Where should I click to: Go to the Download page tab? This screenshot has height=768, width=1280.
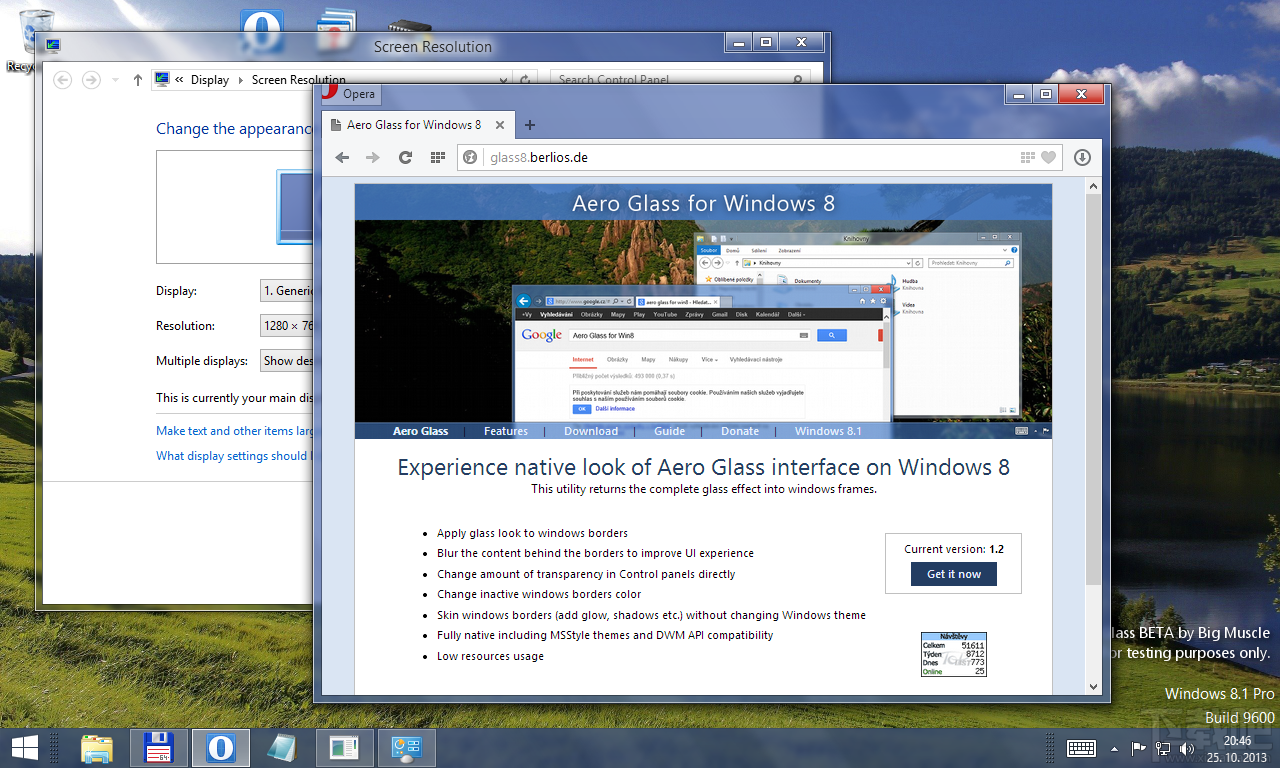pos(590,431)
